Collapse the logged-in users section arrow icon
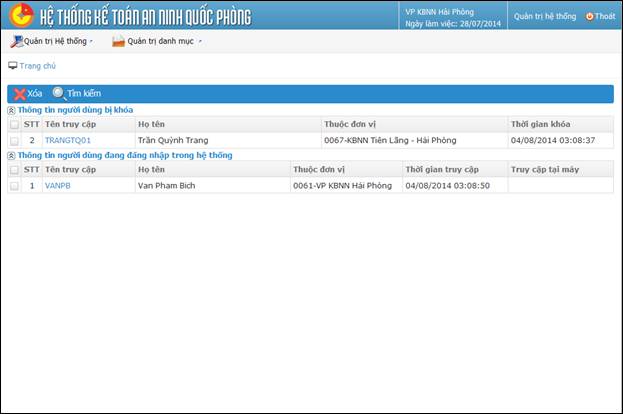Image resolution: width=623 pixels, height=414 pixels. pyautogui.click(x=12, y=156)
